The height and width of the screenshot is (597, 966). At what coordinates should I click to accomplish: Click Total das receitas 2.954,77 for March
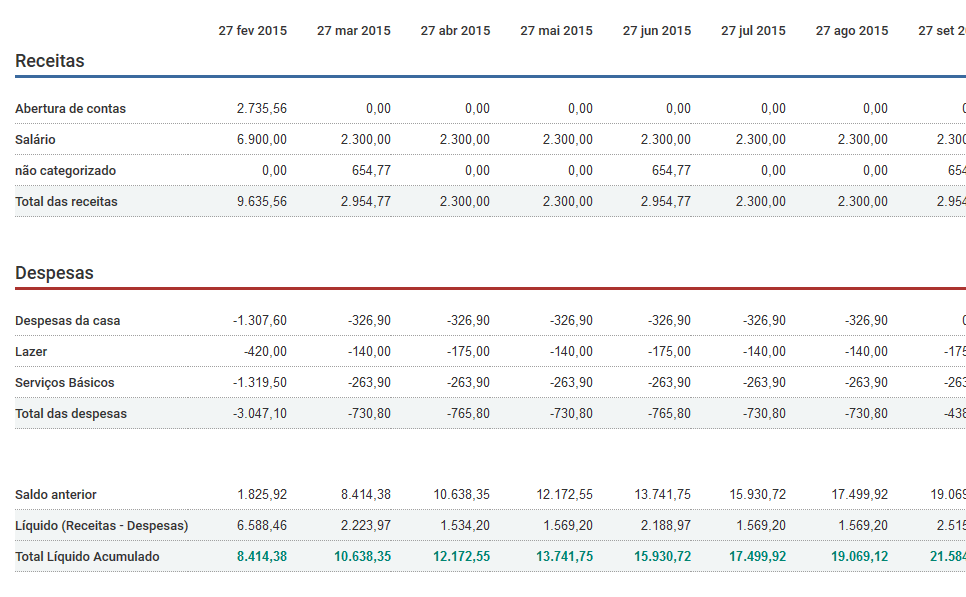365,201
